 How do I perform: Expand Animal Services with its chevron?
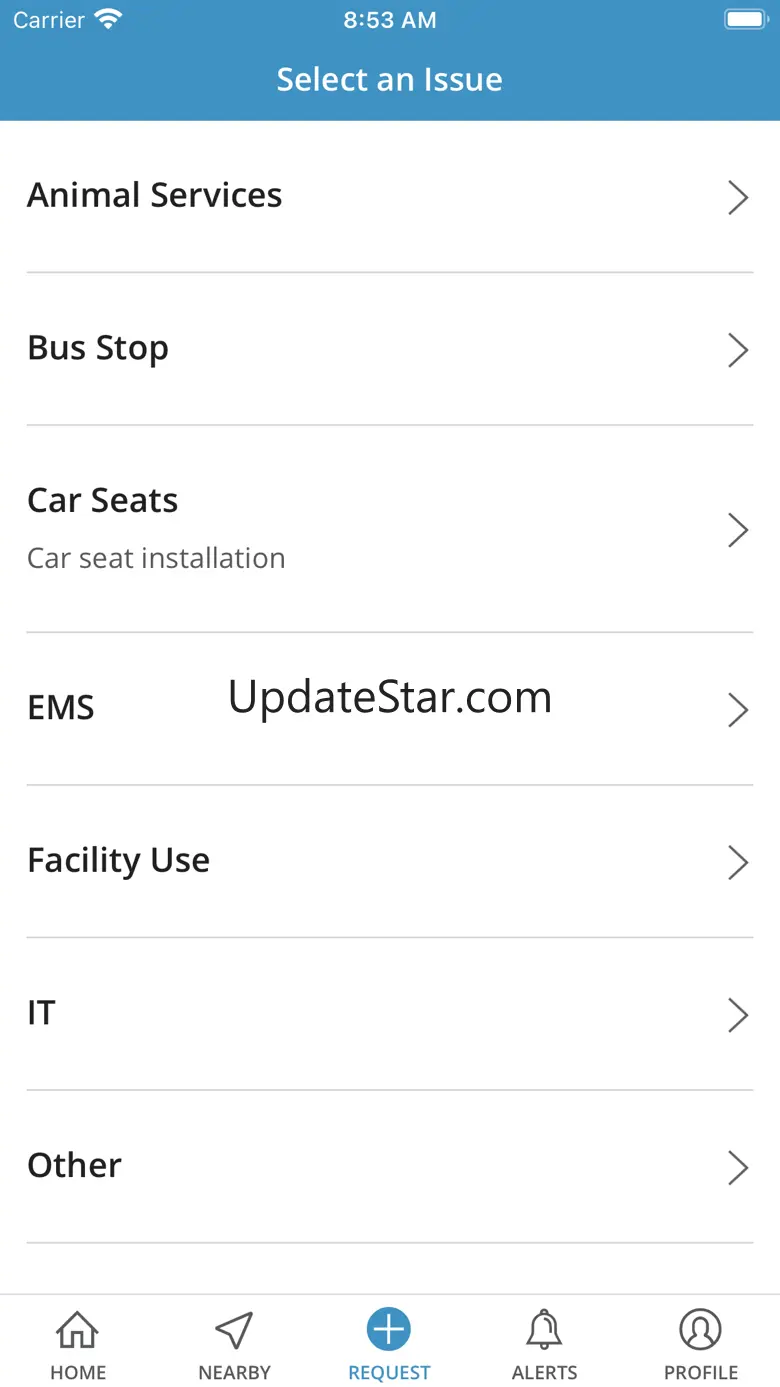pyautogui.click(x=738, y=198)
